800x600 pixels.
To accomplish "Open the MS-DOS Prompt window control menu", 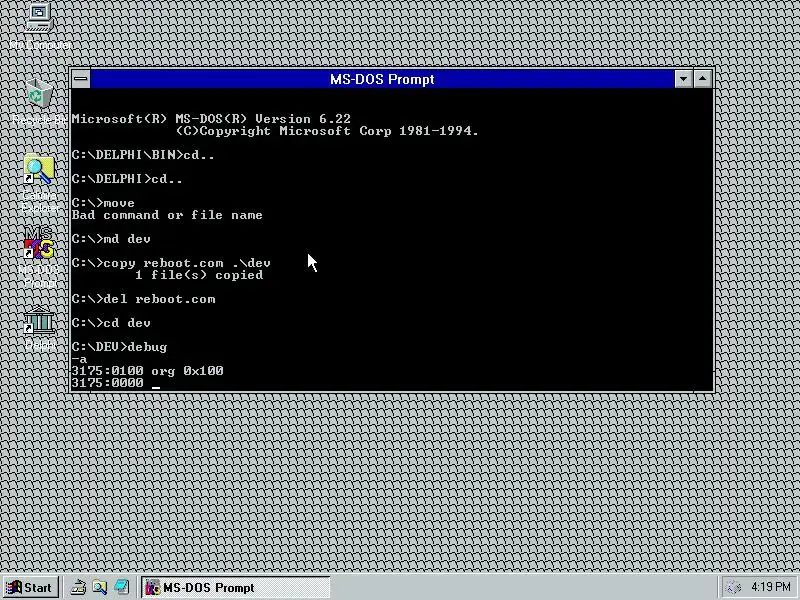I will (81, 79).
